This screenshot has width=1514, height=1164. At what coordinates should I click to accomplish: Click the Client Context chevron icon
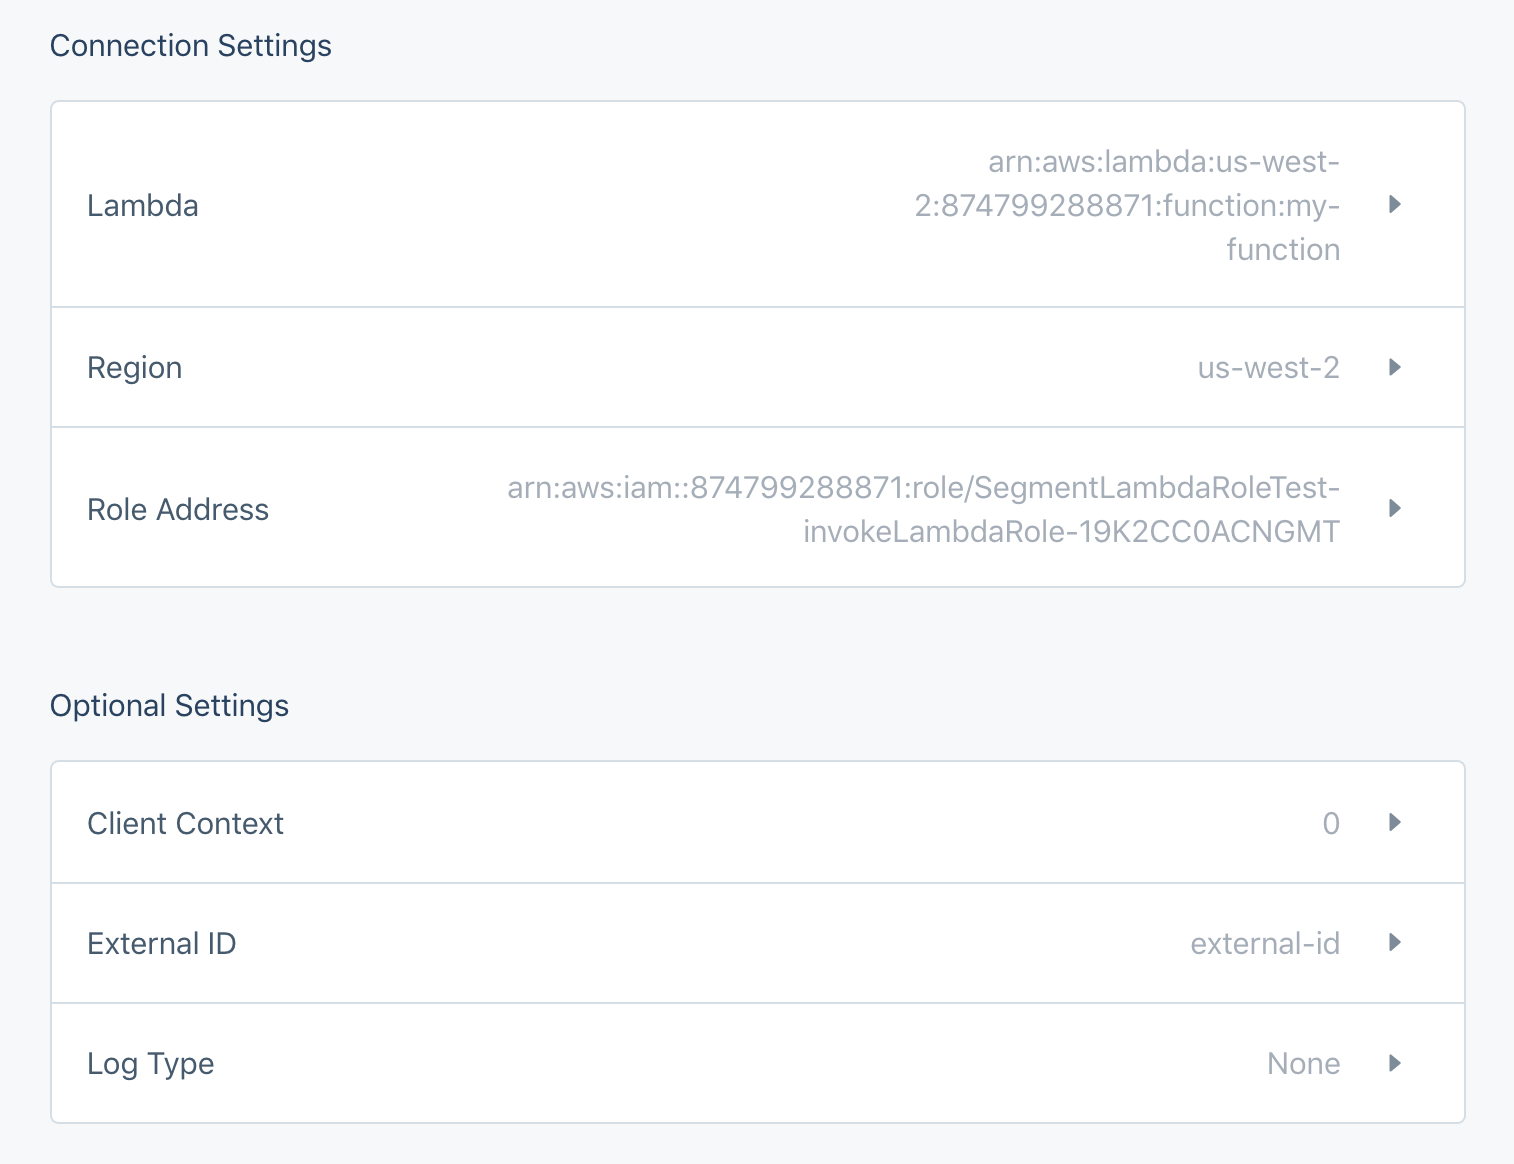tap(1393, 822)
